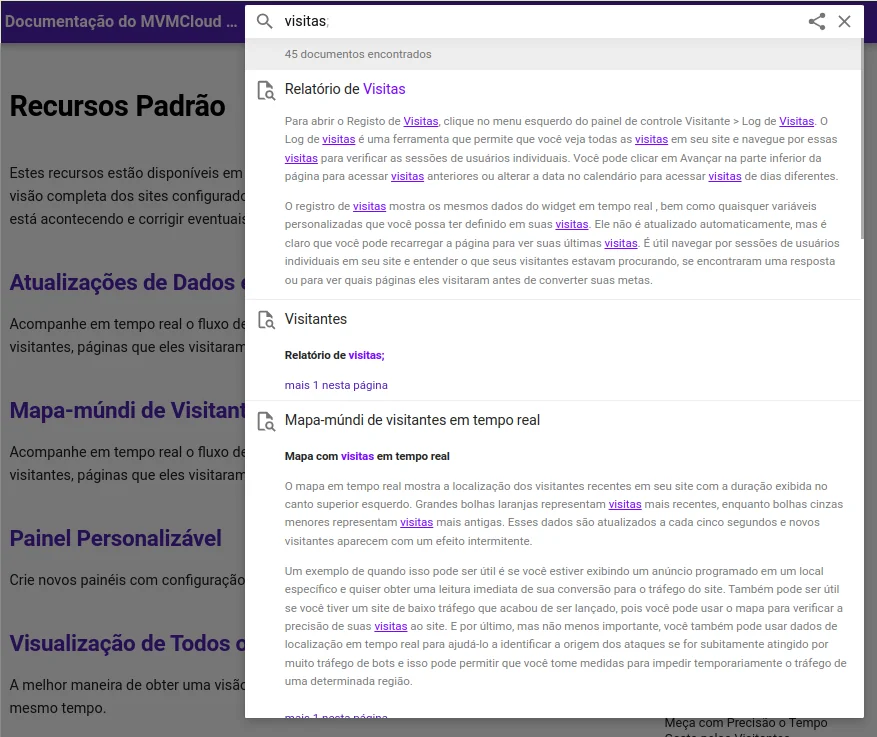The width and height of the screenshot is (877, 737).
Task: Click document icon beside Mapa-múndi result
Action: (266, 421)
